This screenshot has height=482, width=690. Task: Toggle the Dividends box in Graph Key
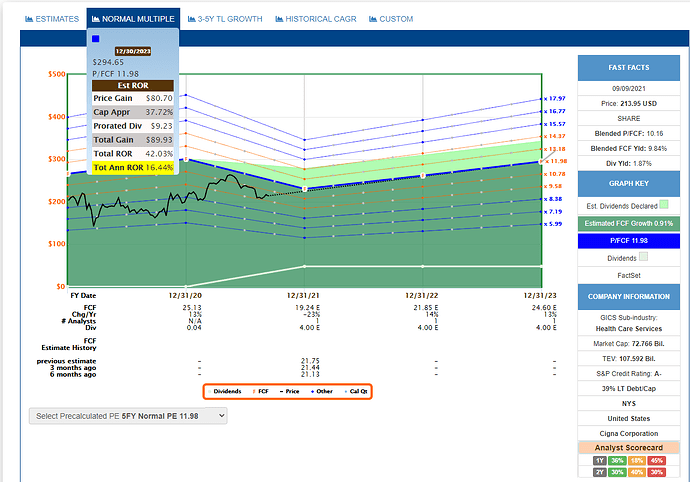tap(643, 257)
